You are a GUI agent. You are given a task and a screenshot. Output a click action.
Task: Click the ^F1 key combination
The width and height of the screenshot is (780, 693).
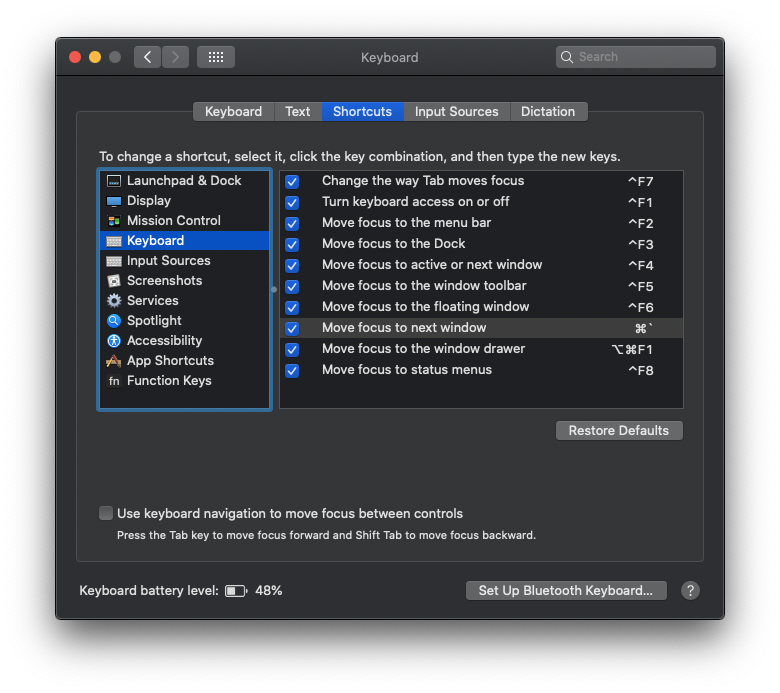click(641, 202)
